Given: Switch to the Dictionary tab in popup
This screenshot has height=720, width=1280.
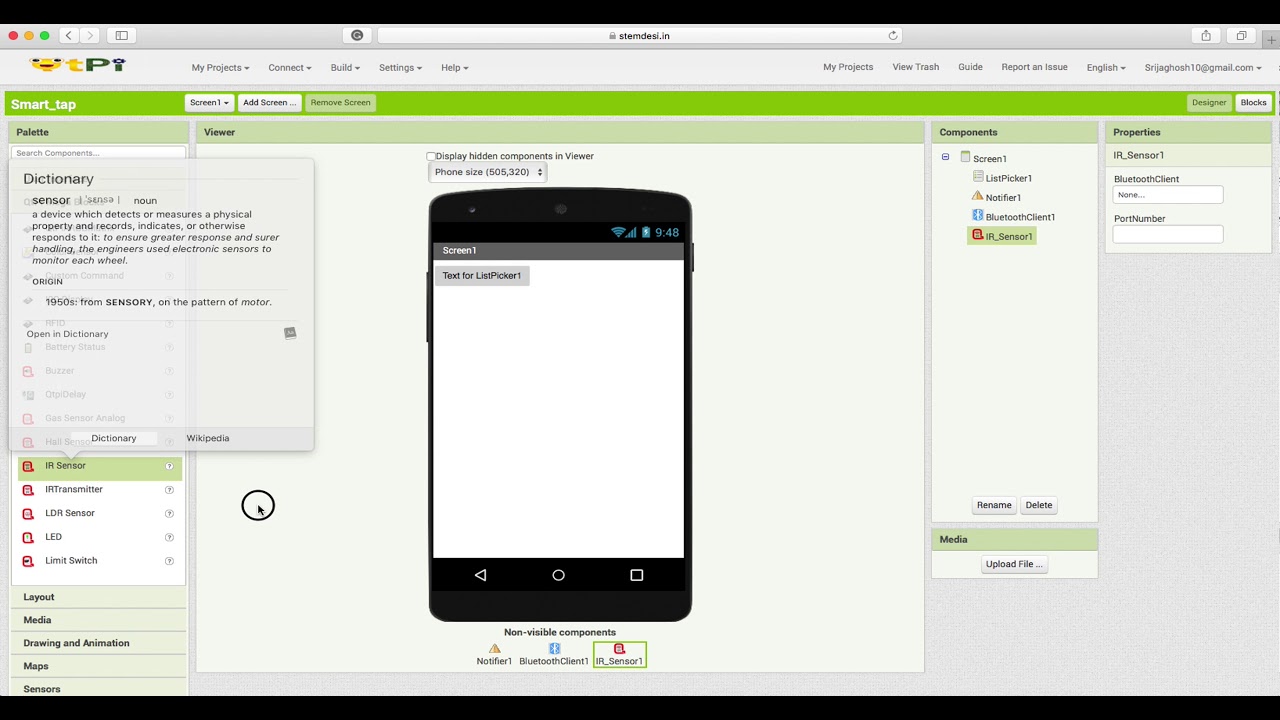Looking at the screenshot, I should [x=114, y=438].
